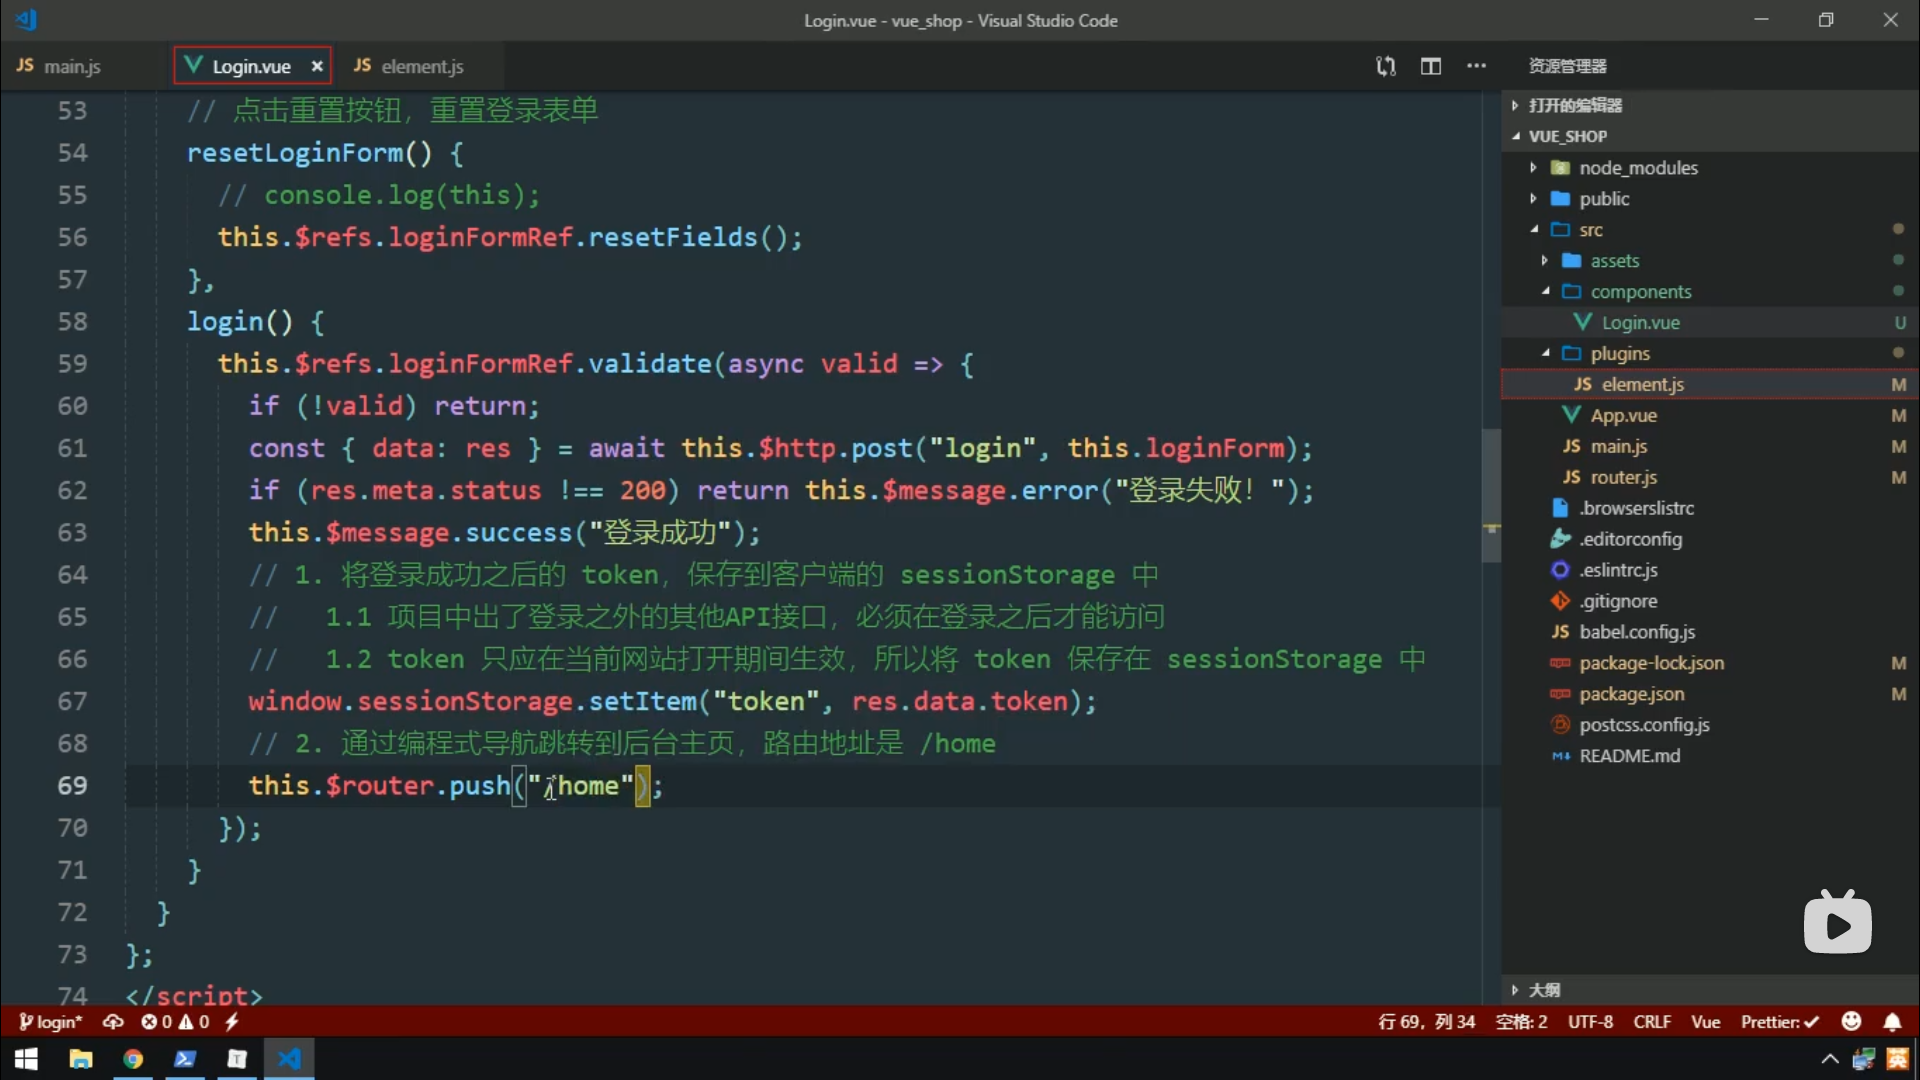Open the errors and warnings count
Screen dimensions: 1920x1080
[175, 1022]
